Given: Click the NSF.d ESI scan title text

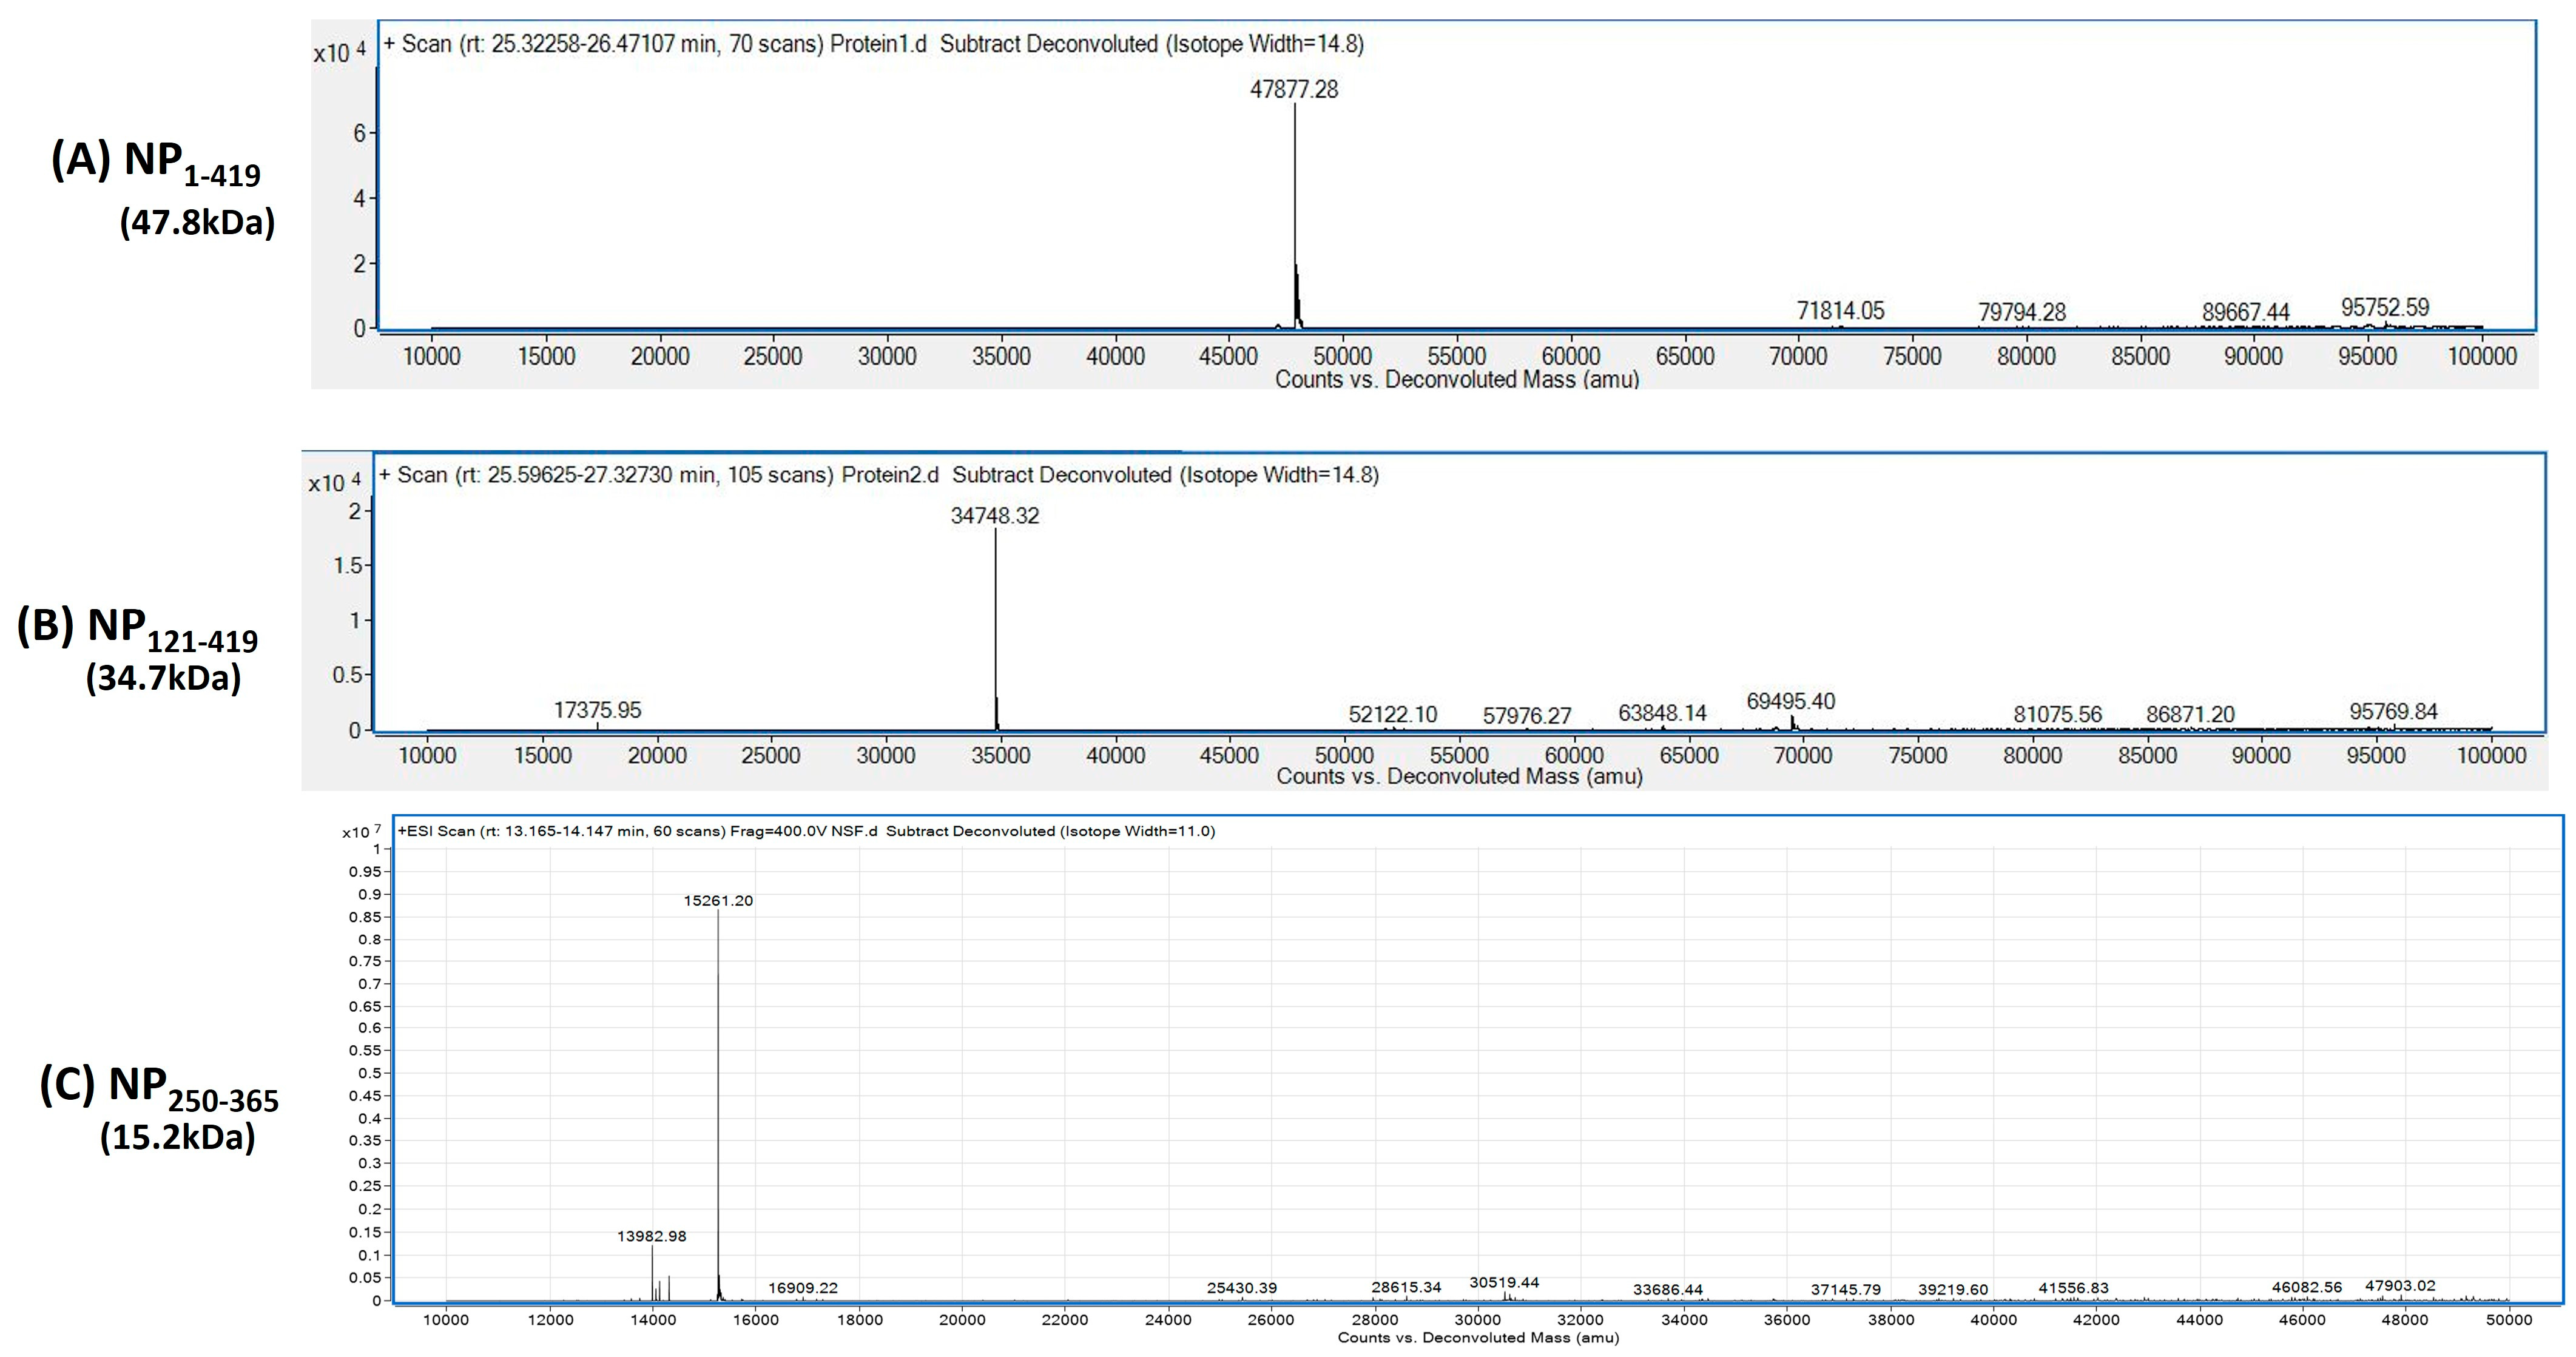Looking at the screenshot, I should click(806, 831).
